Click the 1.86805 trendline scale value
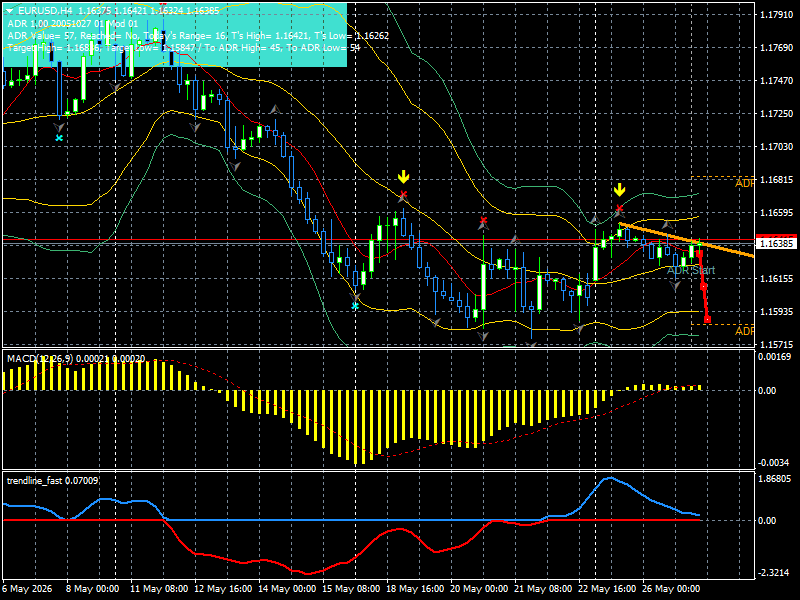 tap(774, 479)
